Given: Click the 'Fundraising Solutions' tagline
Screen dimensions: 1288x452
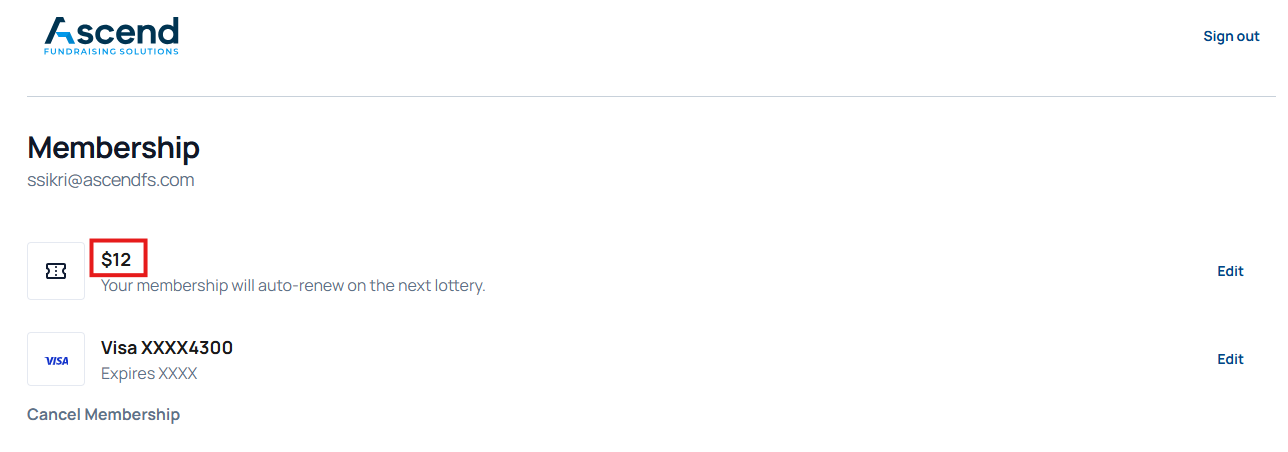Looking at the screenshot, I should [x=111, y=51].
